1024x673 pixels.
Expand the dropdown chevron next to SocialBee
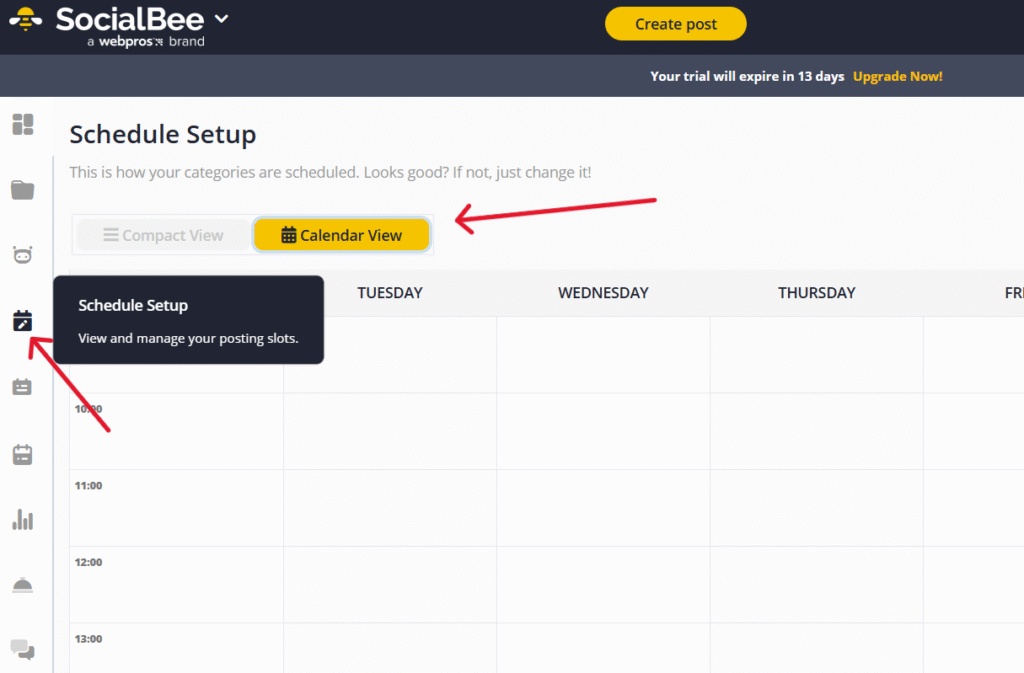click(x=221, y=19)
